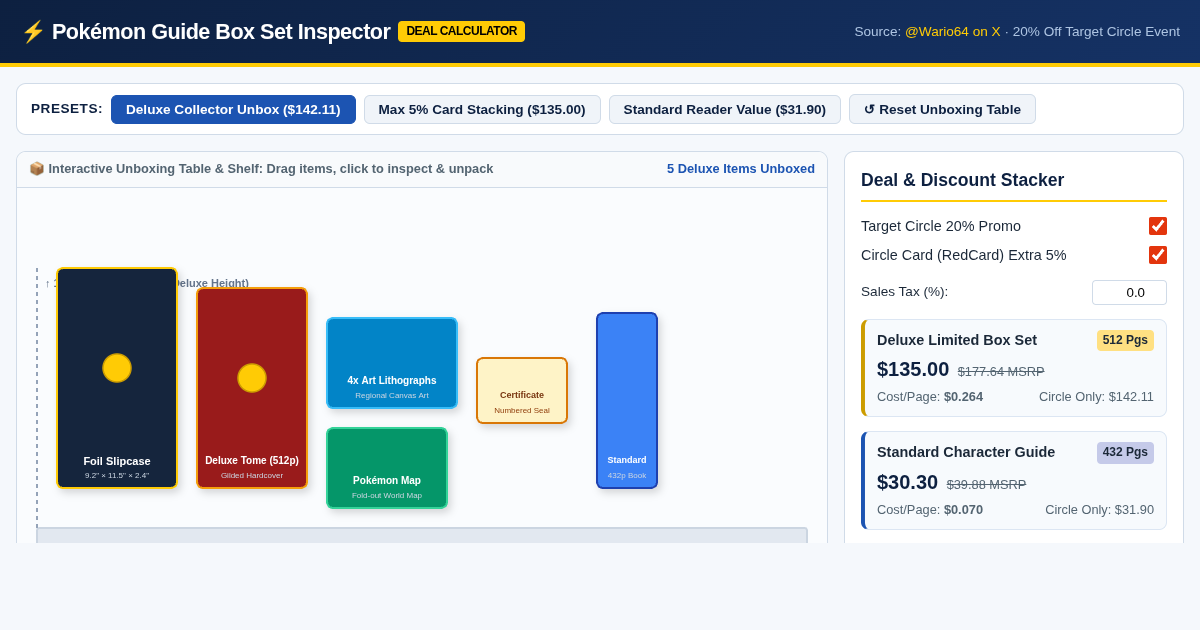1200x630 pixels.
Task: Click the Cost/Page: $0.070 value
Action: [930, 509]
